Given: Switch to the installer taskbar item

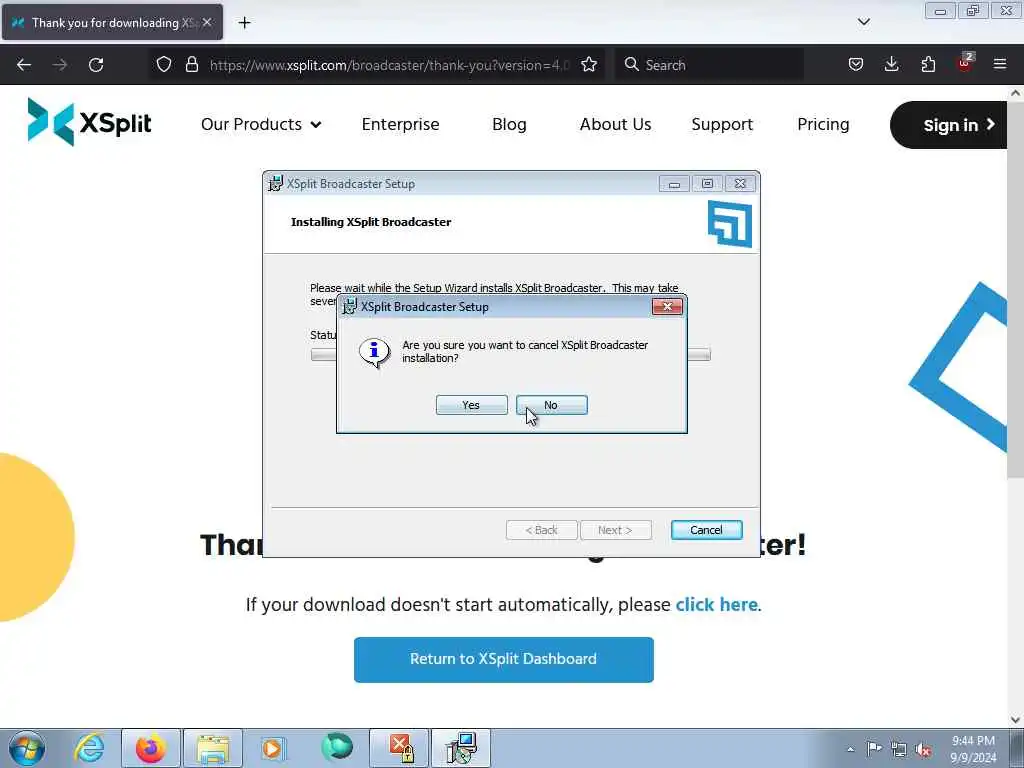Looking at the screenshot, I should 462,748.
